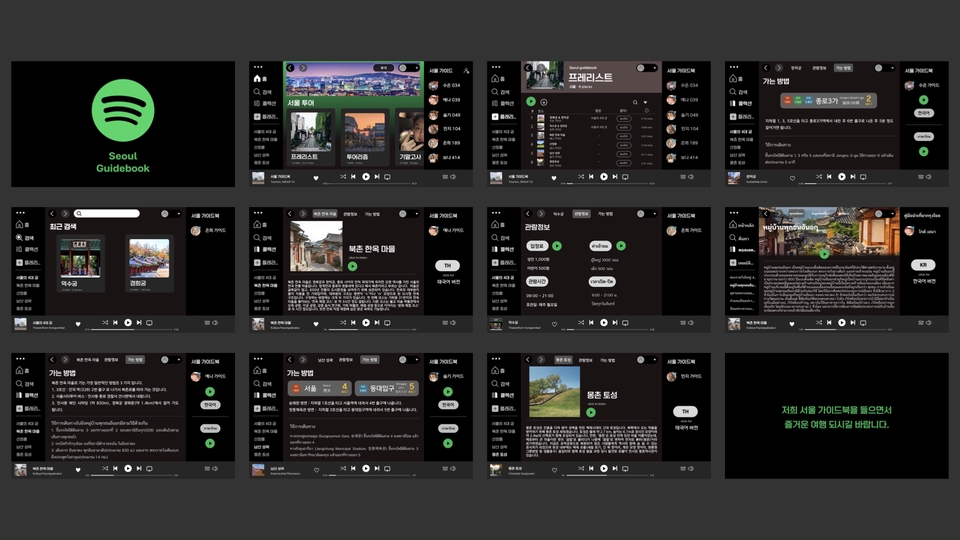Open 덕수궁 recent search card

(80, 263)
